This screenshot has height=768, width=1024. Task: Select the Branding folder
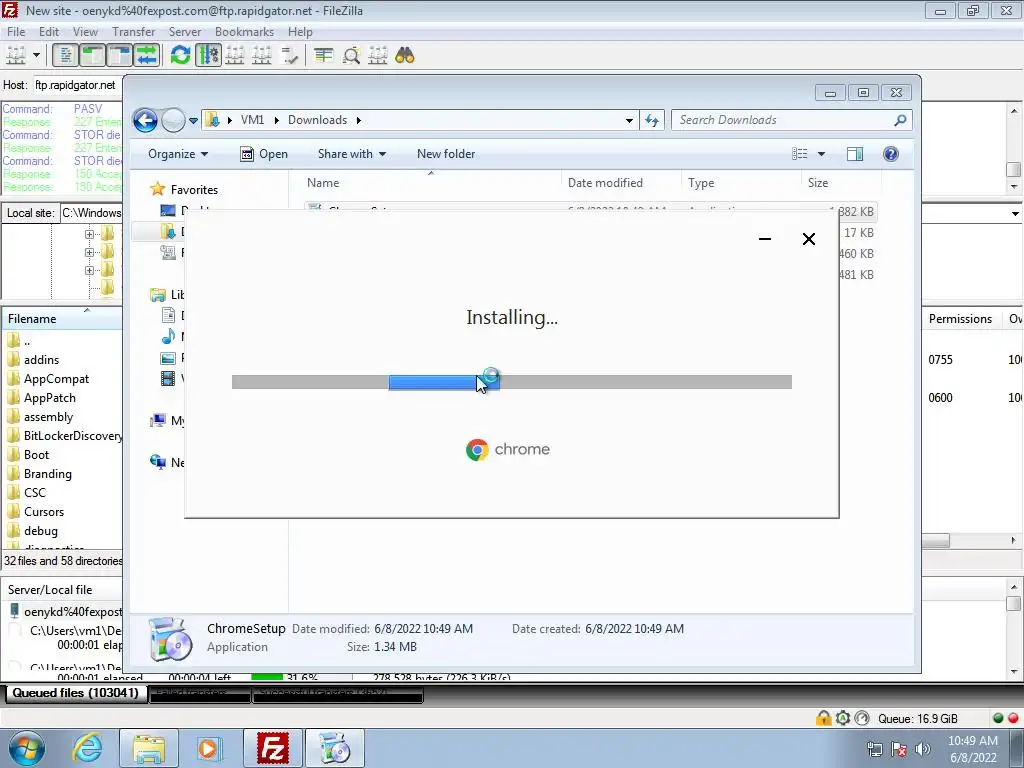[x=48, y=473]
